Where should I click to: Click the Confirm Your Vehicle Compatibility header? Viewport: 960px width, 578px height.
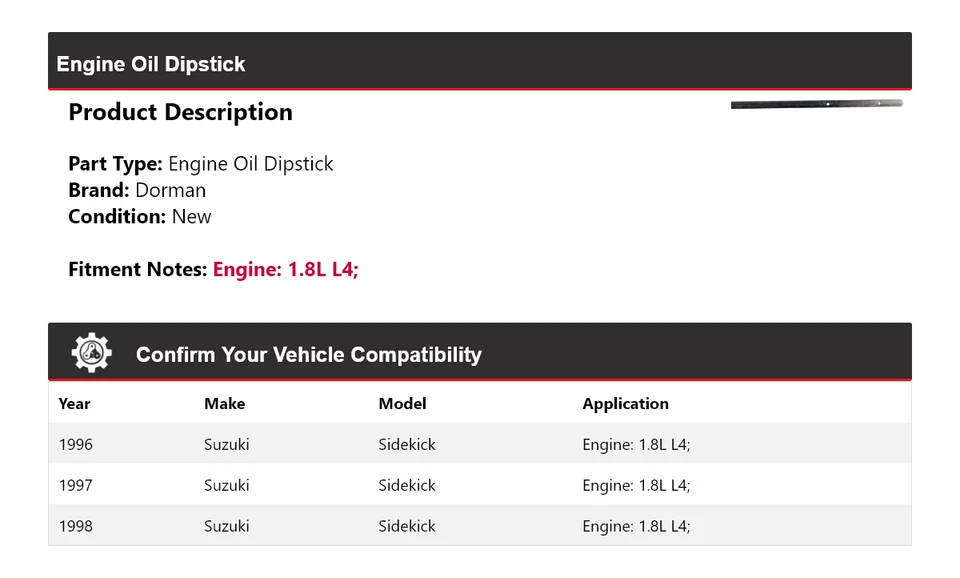pos(308,355)
